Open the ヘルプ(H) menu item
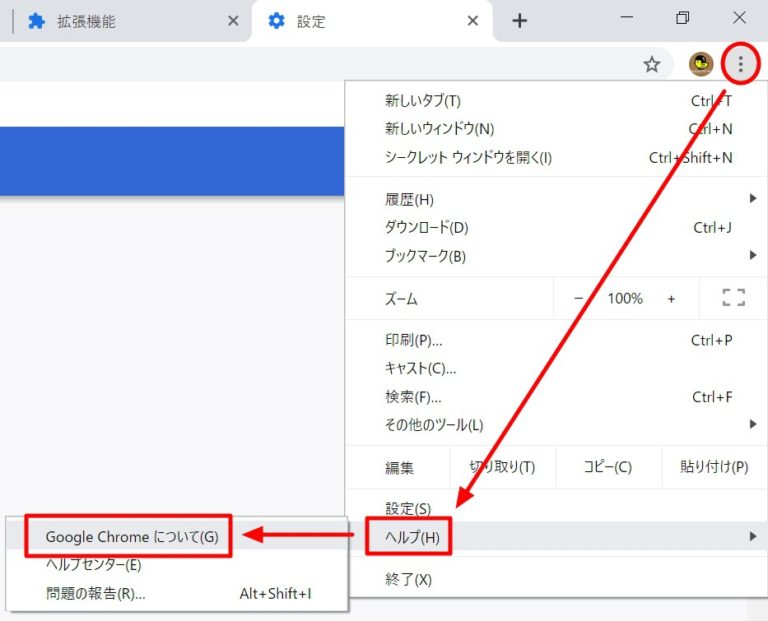 pyautogui.click(x=412, y=537)
